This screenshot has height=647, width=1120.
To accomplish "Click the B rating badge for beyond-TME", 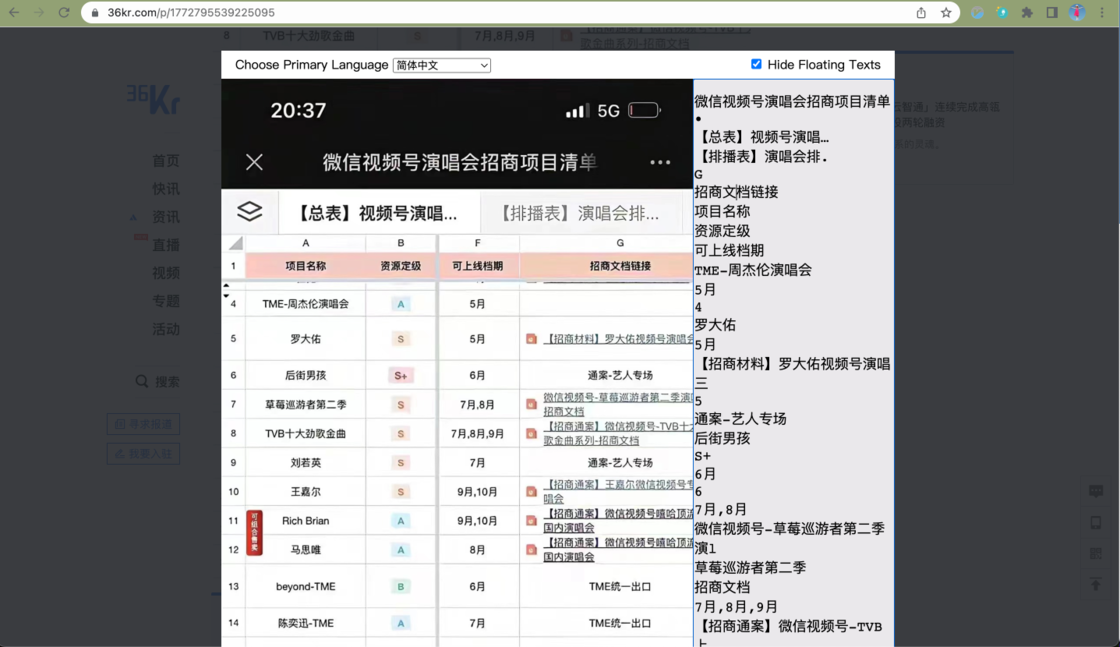I will pyautogui.click(x=401, y=586).
